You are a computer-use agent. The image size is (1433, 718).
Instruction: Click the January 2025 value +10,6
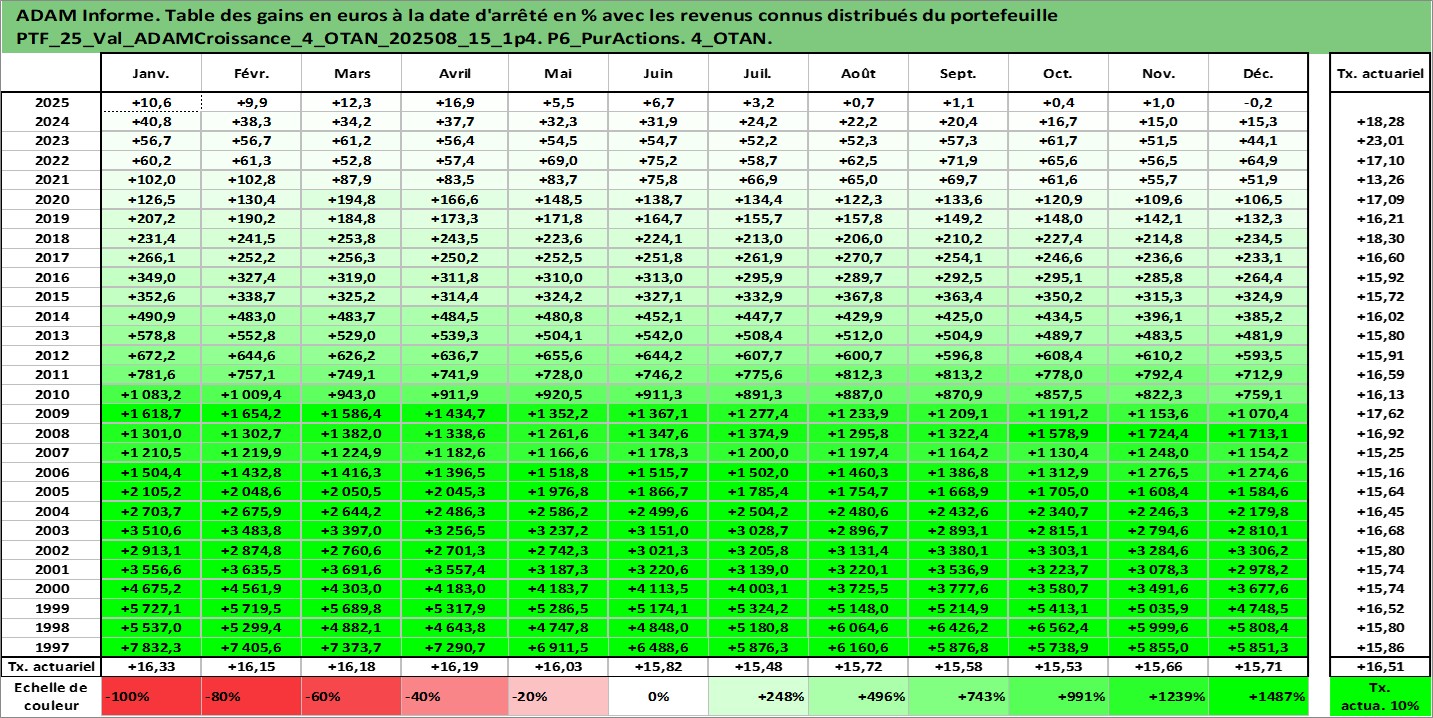click(152, 102)
